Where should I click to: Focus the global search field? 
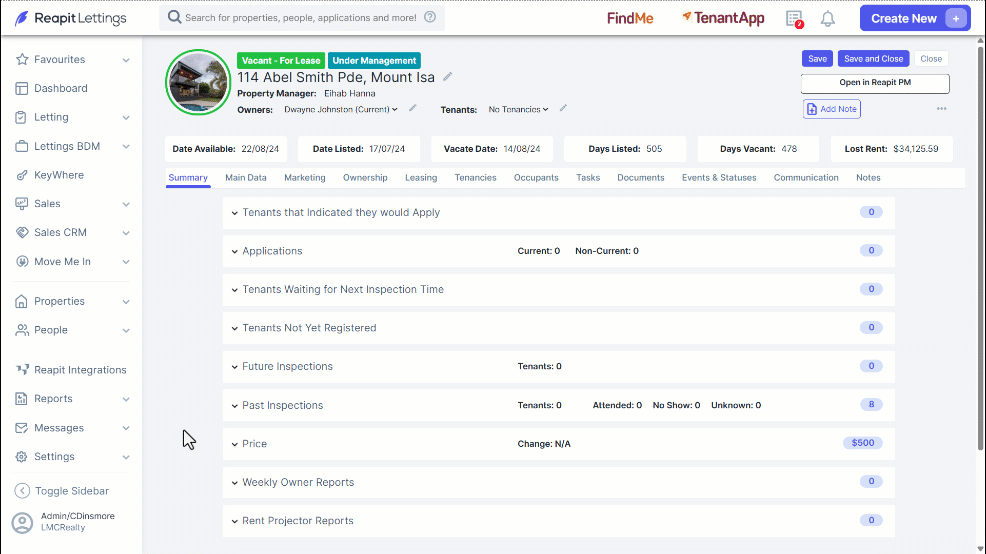pos(302,18)
